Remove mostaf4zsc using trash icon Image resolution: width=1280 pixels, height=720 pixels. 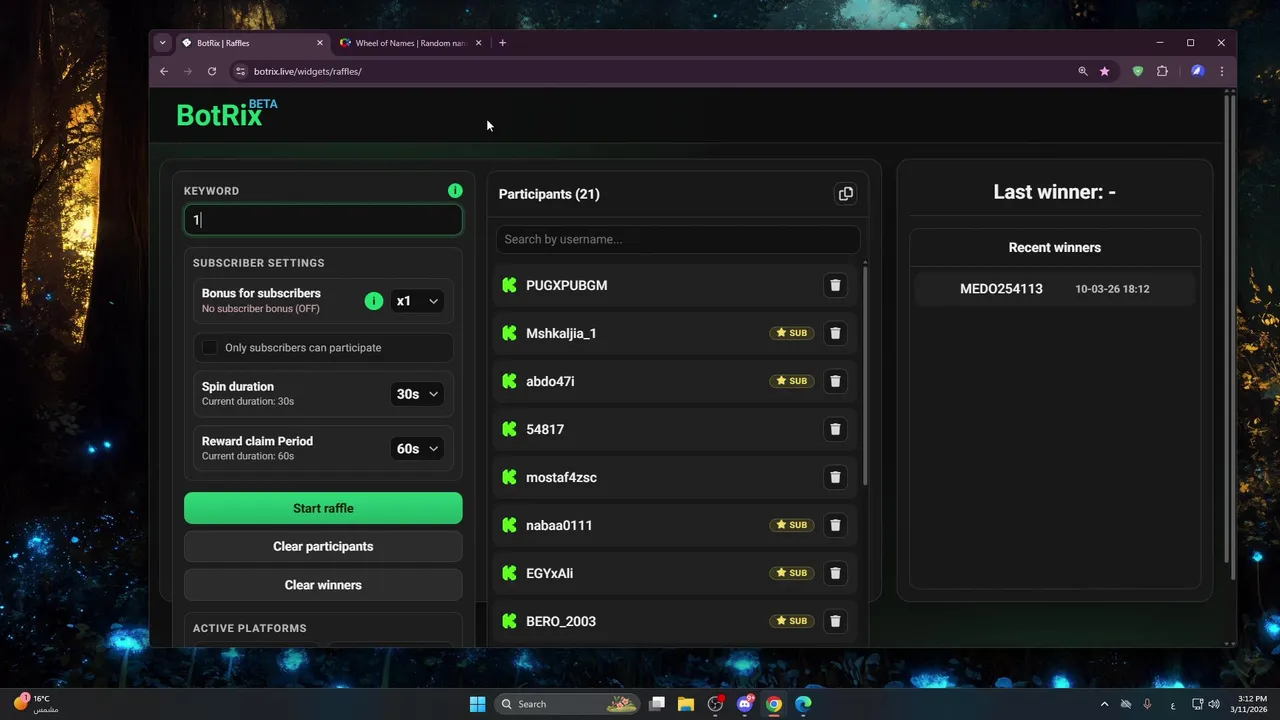click(x=835, y=477)
